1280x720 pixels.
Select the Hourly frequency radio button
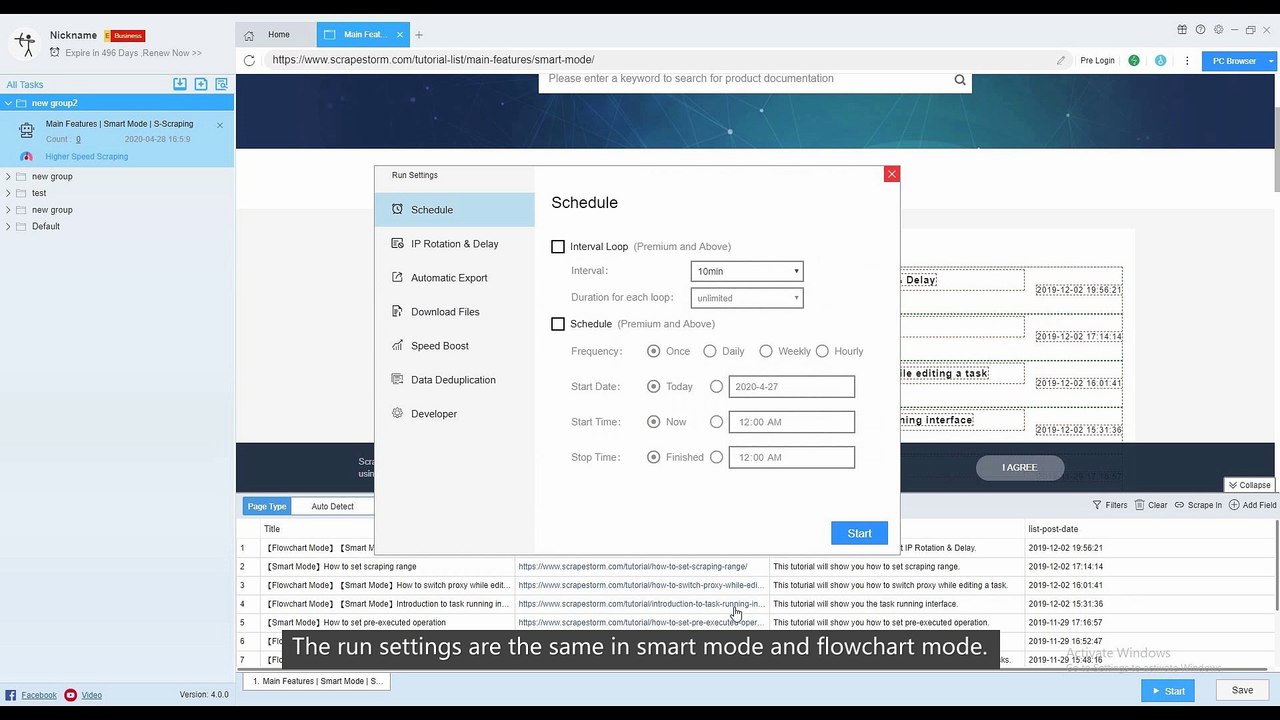(822, 351)
